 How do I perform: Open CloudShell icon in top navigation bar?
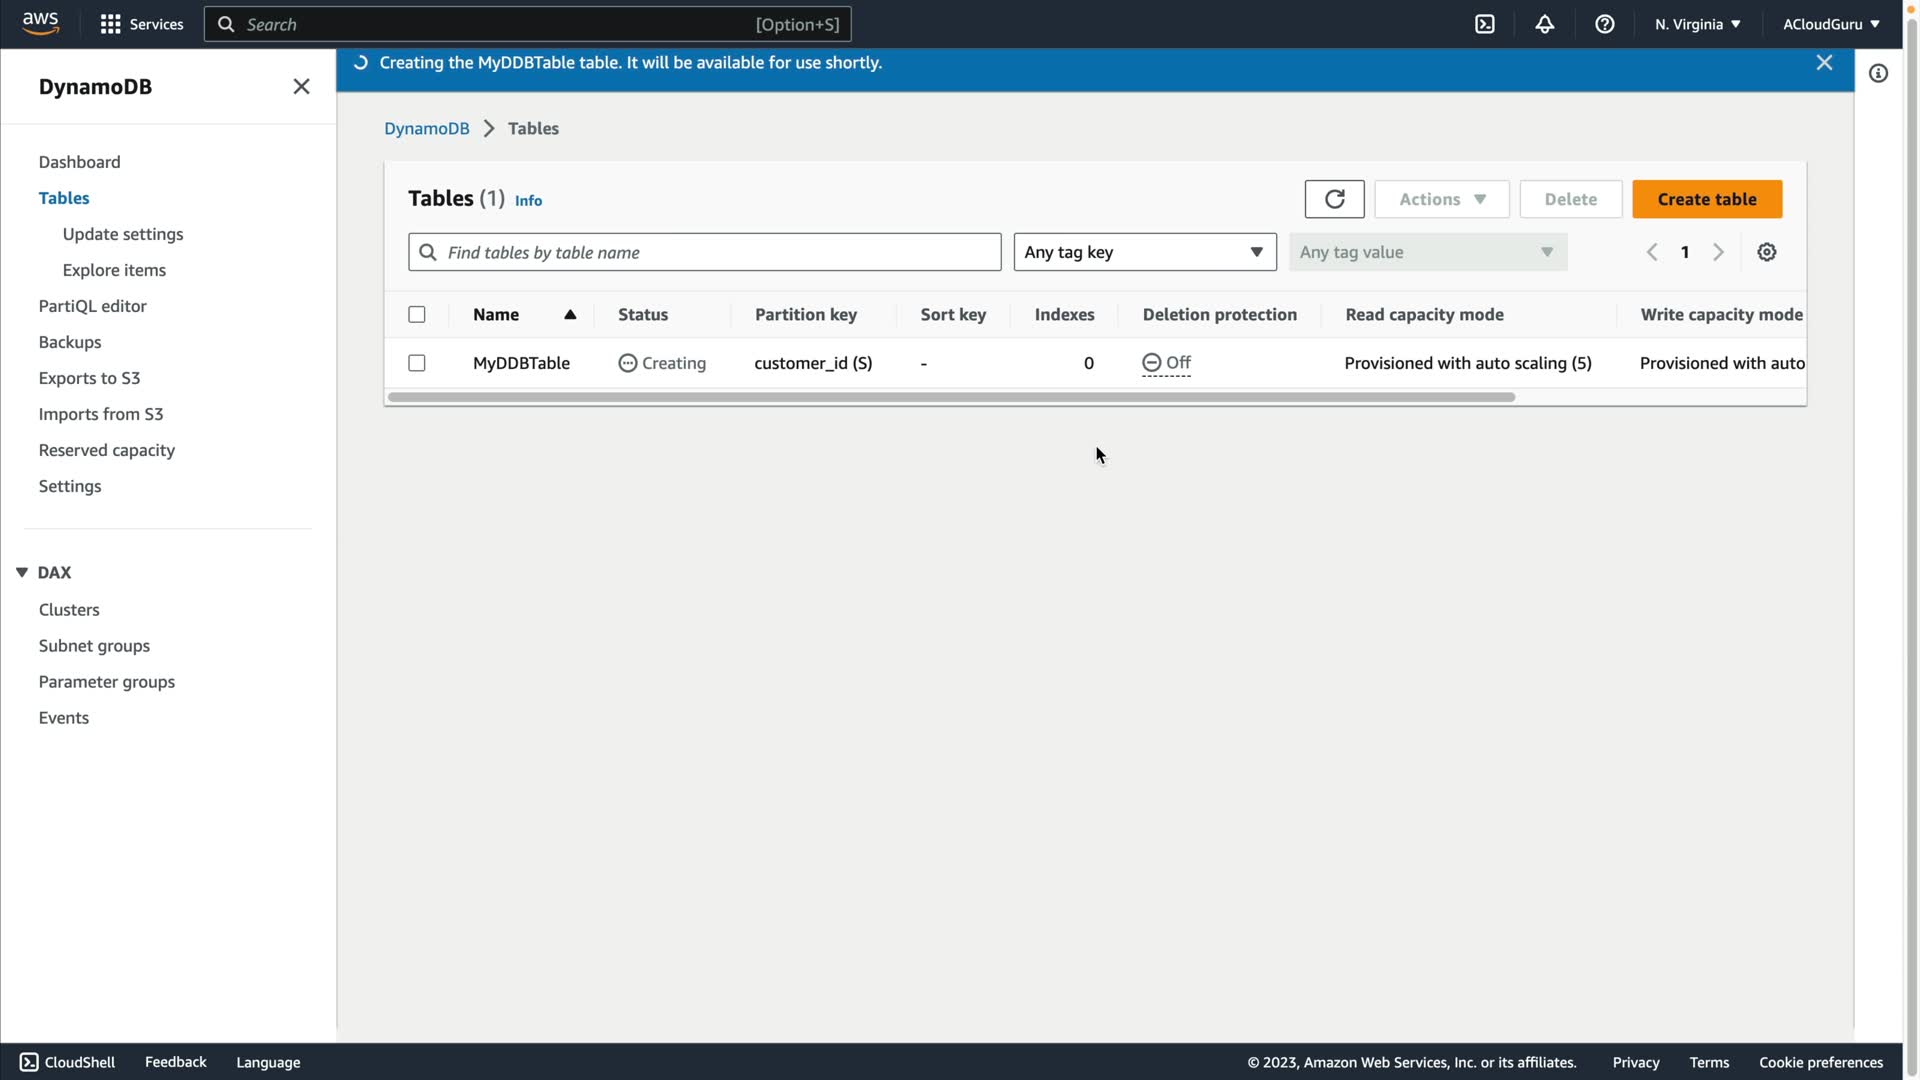pyautogui.click(x=1485, y=24)
